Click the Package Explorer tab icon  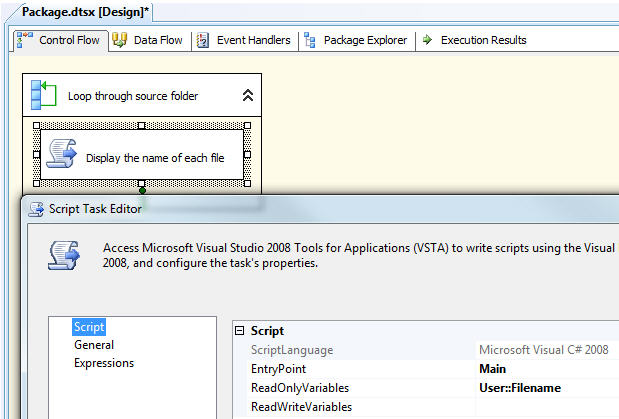[x=309, y=40]
